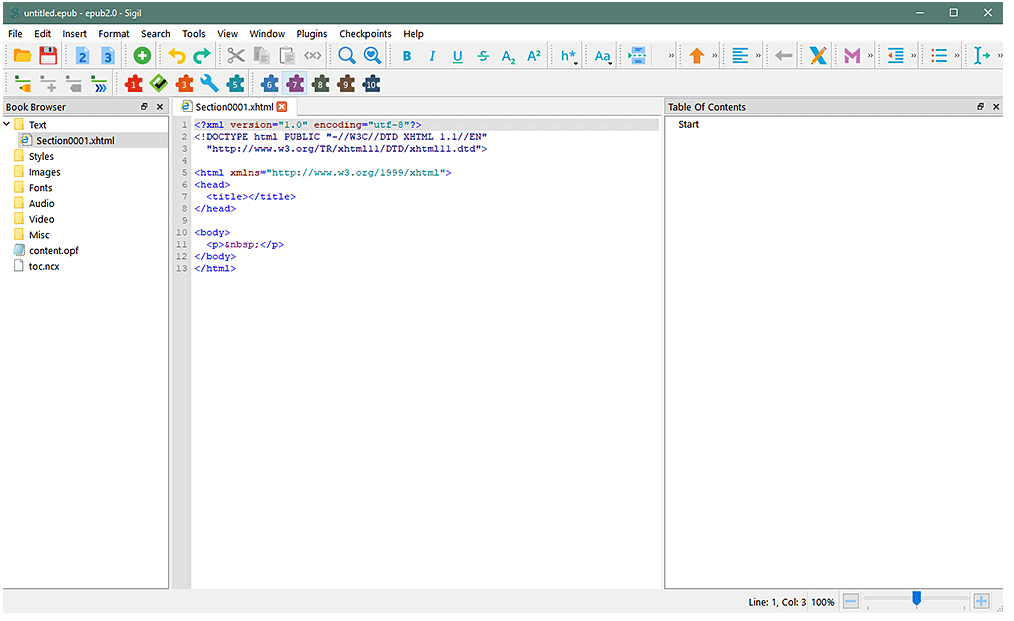This screenshot has width=1014, height=621.
Task: Cut selection with the scissors icon
Action: (x=236, y=56)
